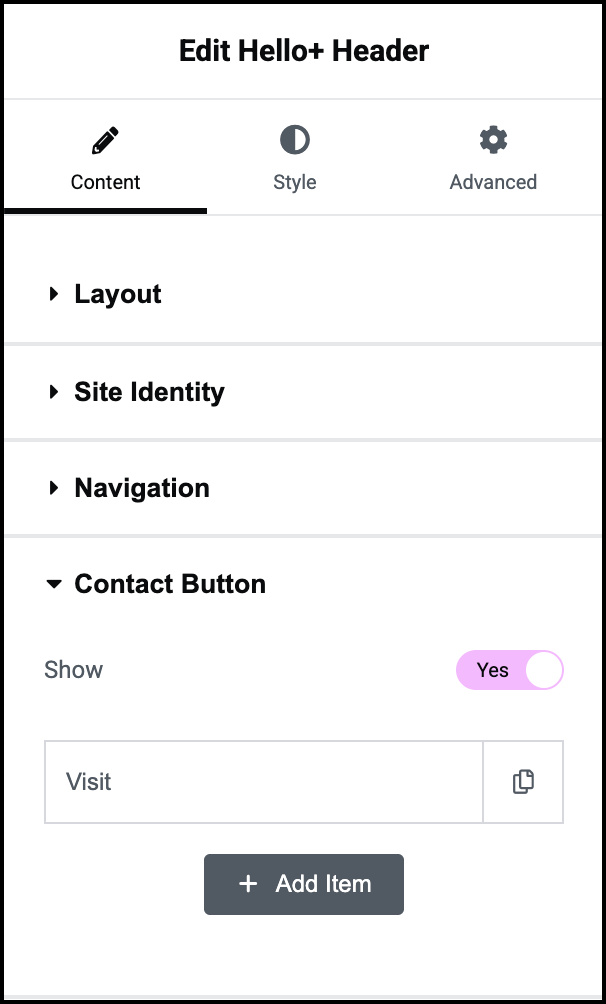
Task: Click the Navigation section title
Action: [x=142, y=489]
